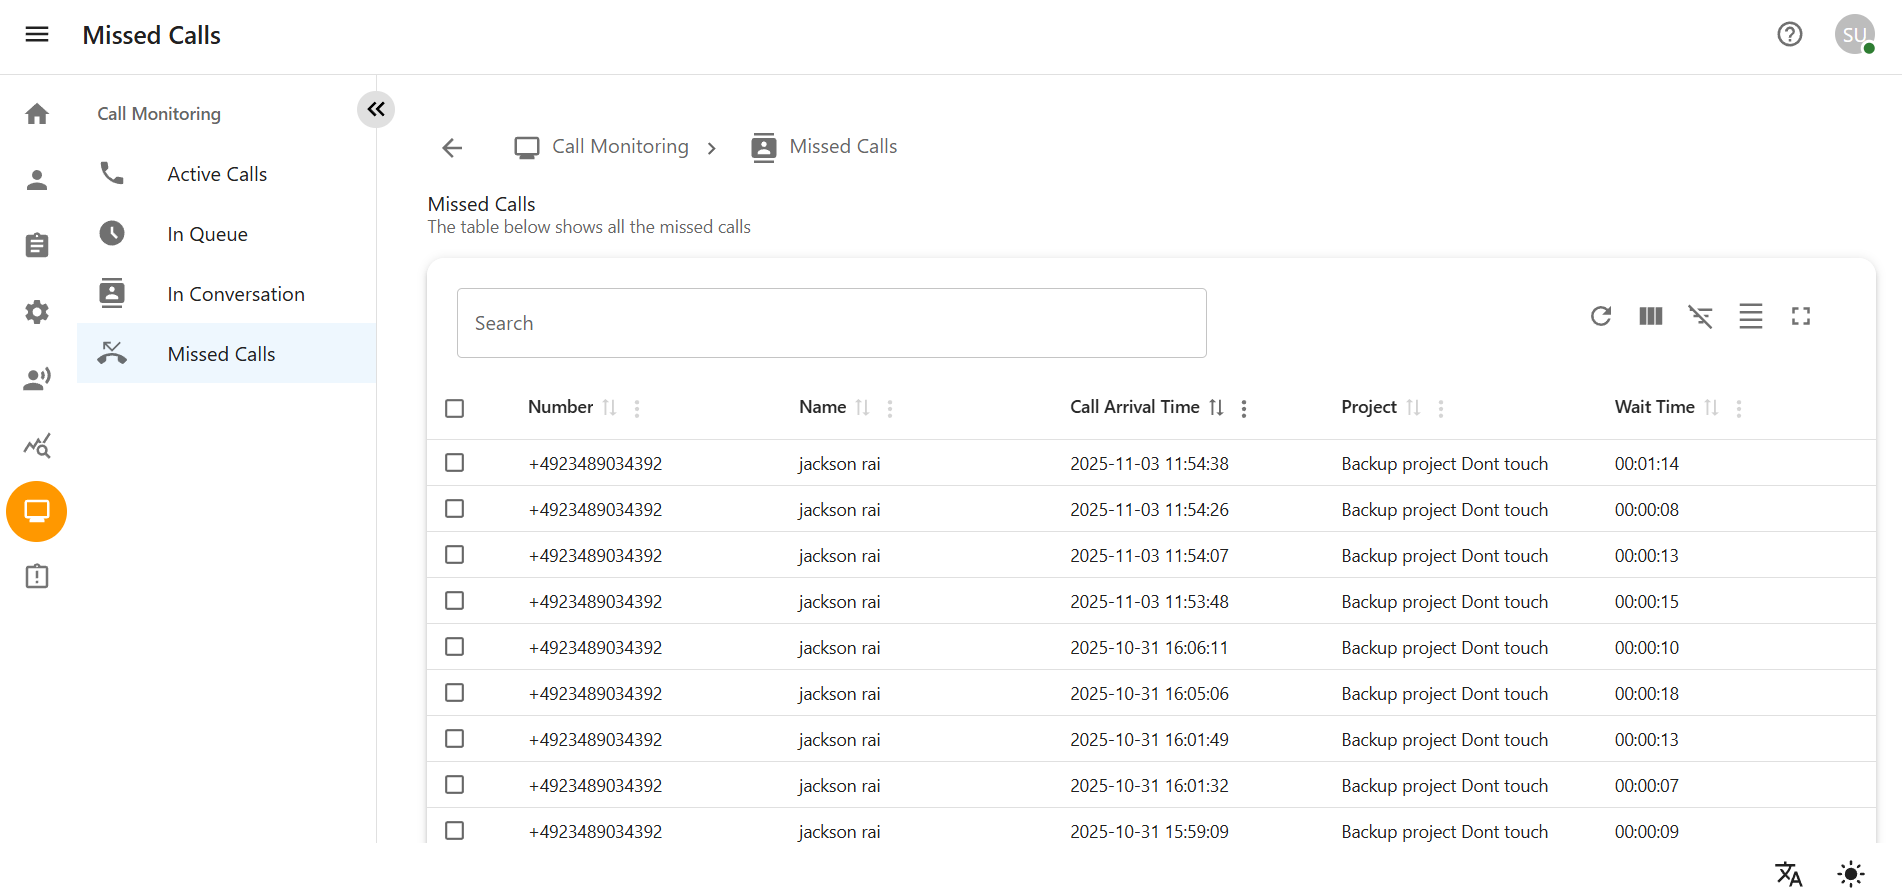
Task: Open show/hide columns icon
Action: pos(1650,316)
